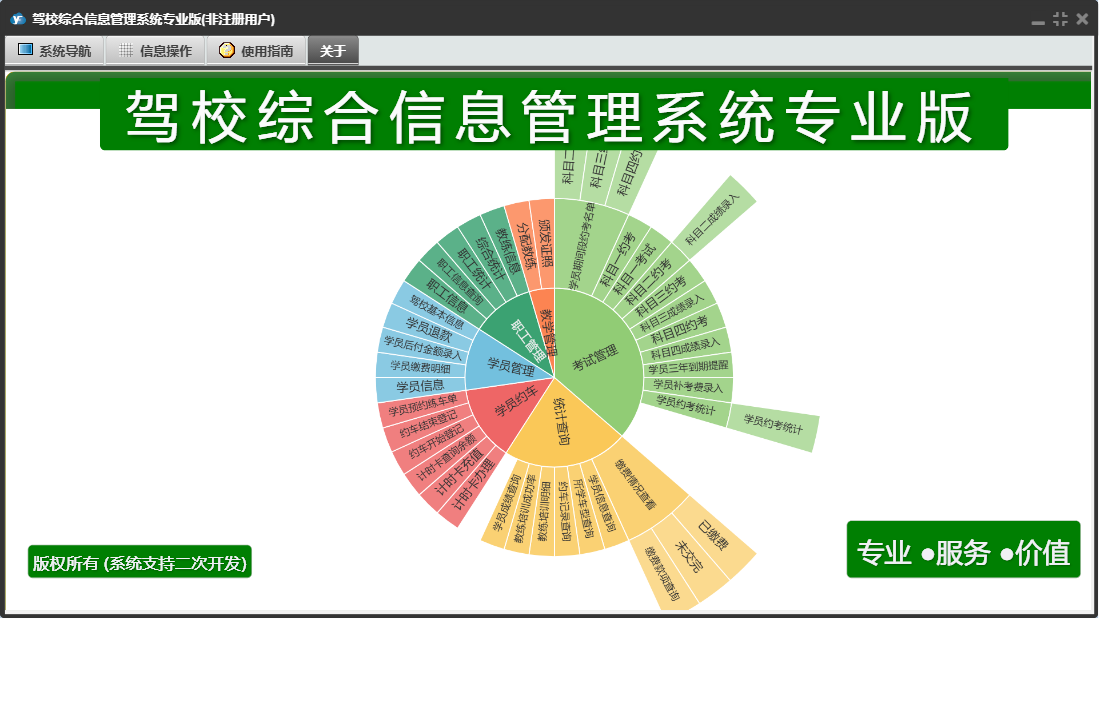Image resolution: width=1099 pixels, height=723 pixels.
Task: Open the 学员成绩查询 chart segment
Action: tap(506, 502)
